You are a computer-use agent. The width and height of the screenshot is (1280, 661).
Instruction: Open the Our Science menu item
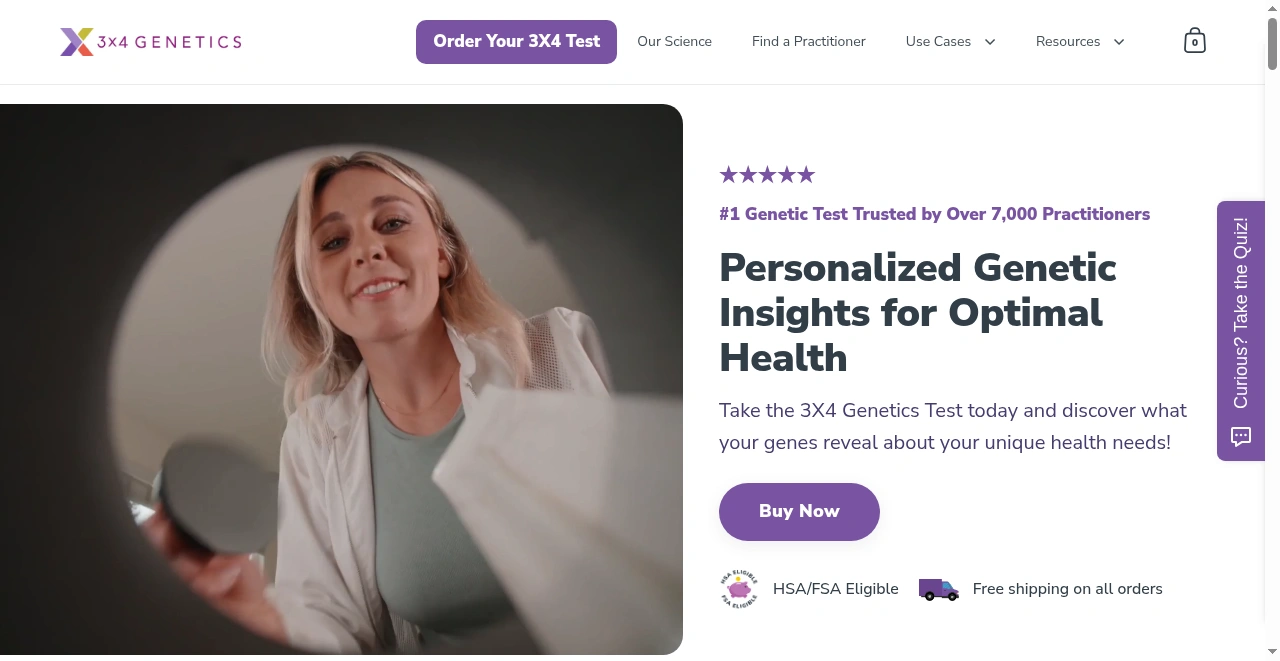pos(674,41)
